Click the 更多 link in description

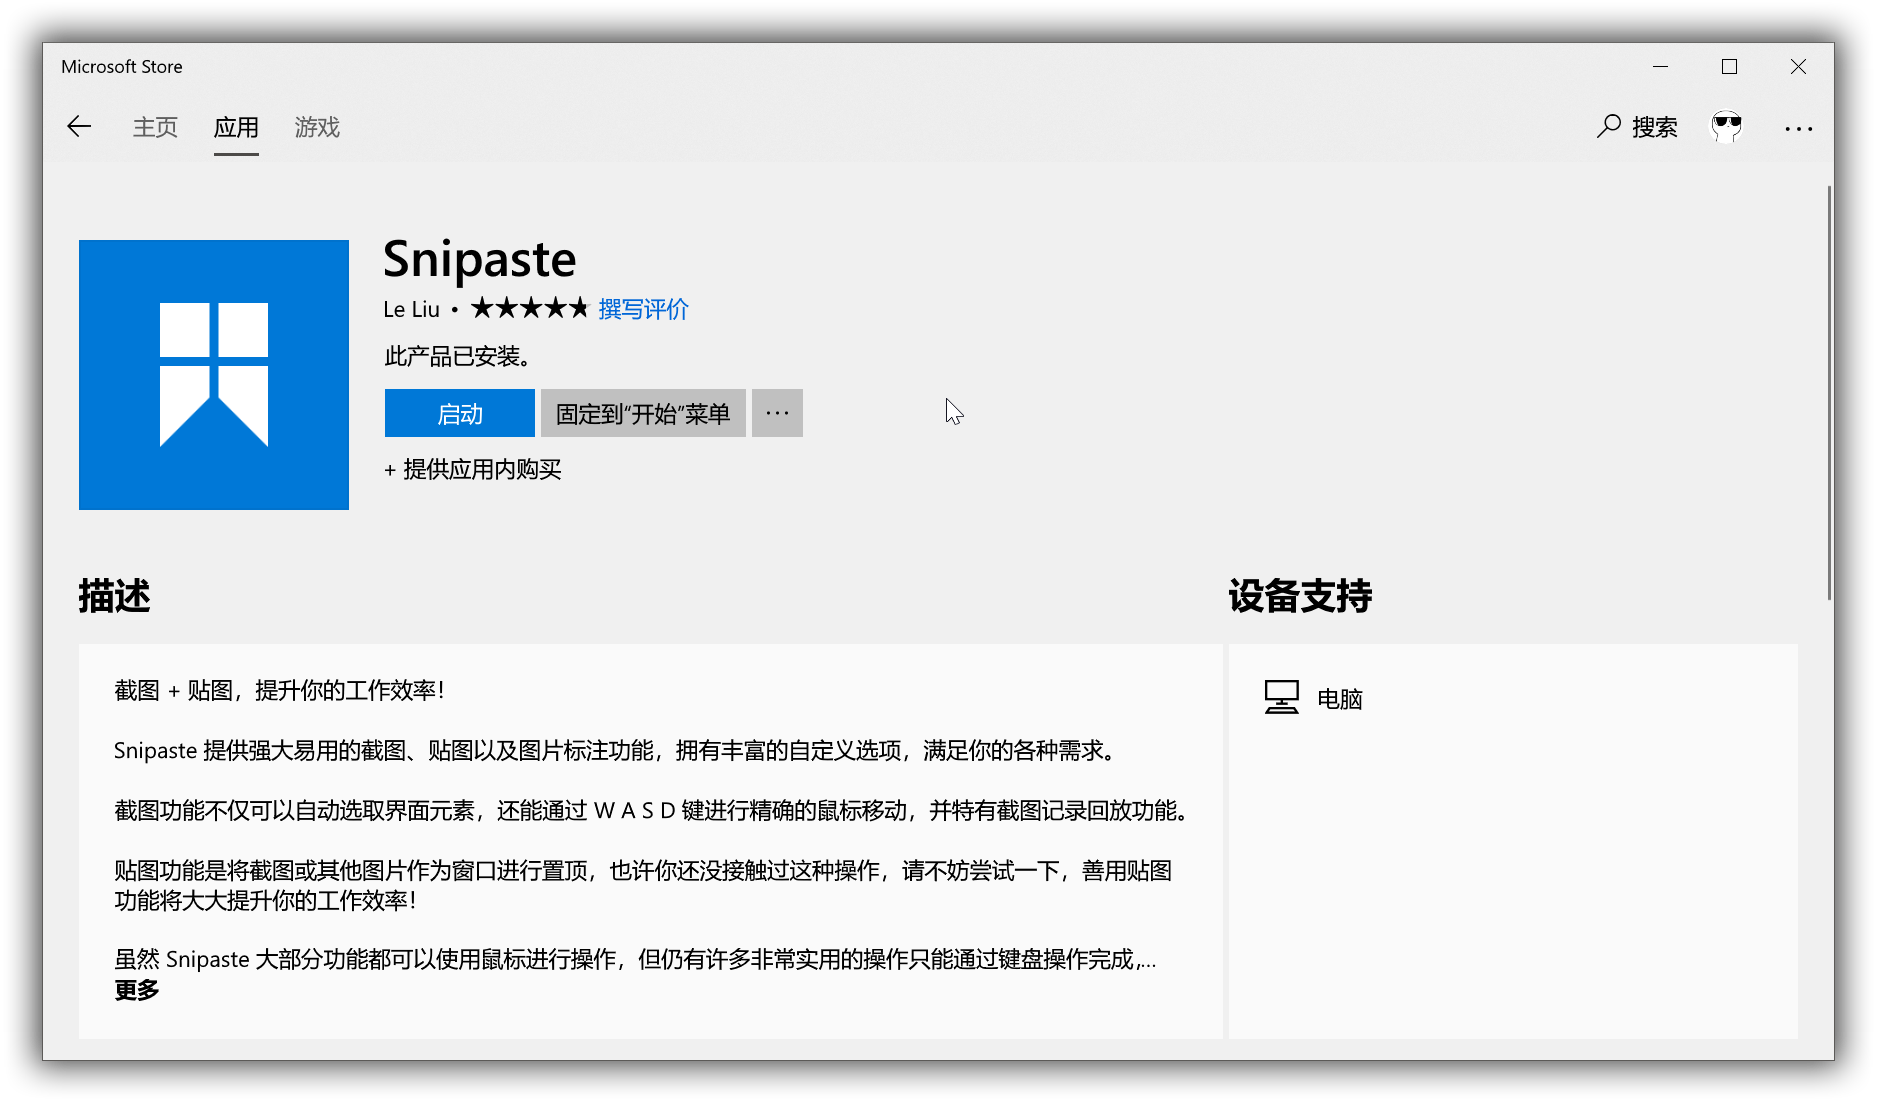(137, 990)
